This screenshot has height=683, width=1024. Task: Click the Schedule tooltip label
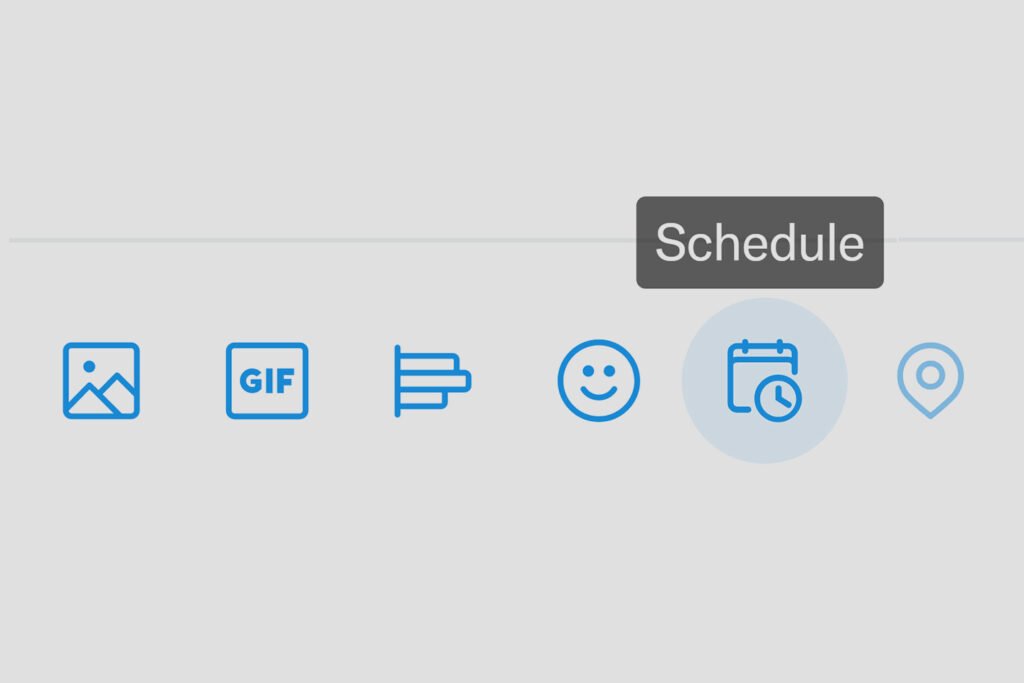click(x=761, y=243)
